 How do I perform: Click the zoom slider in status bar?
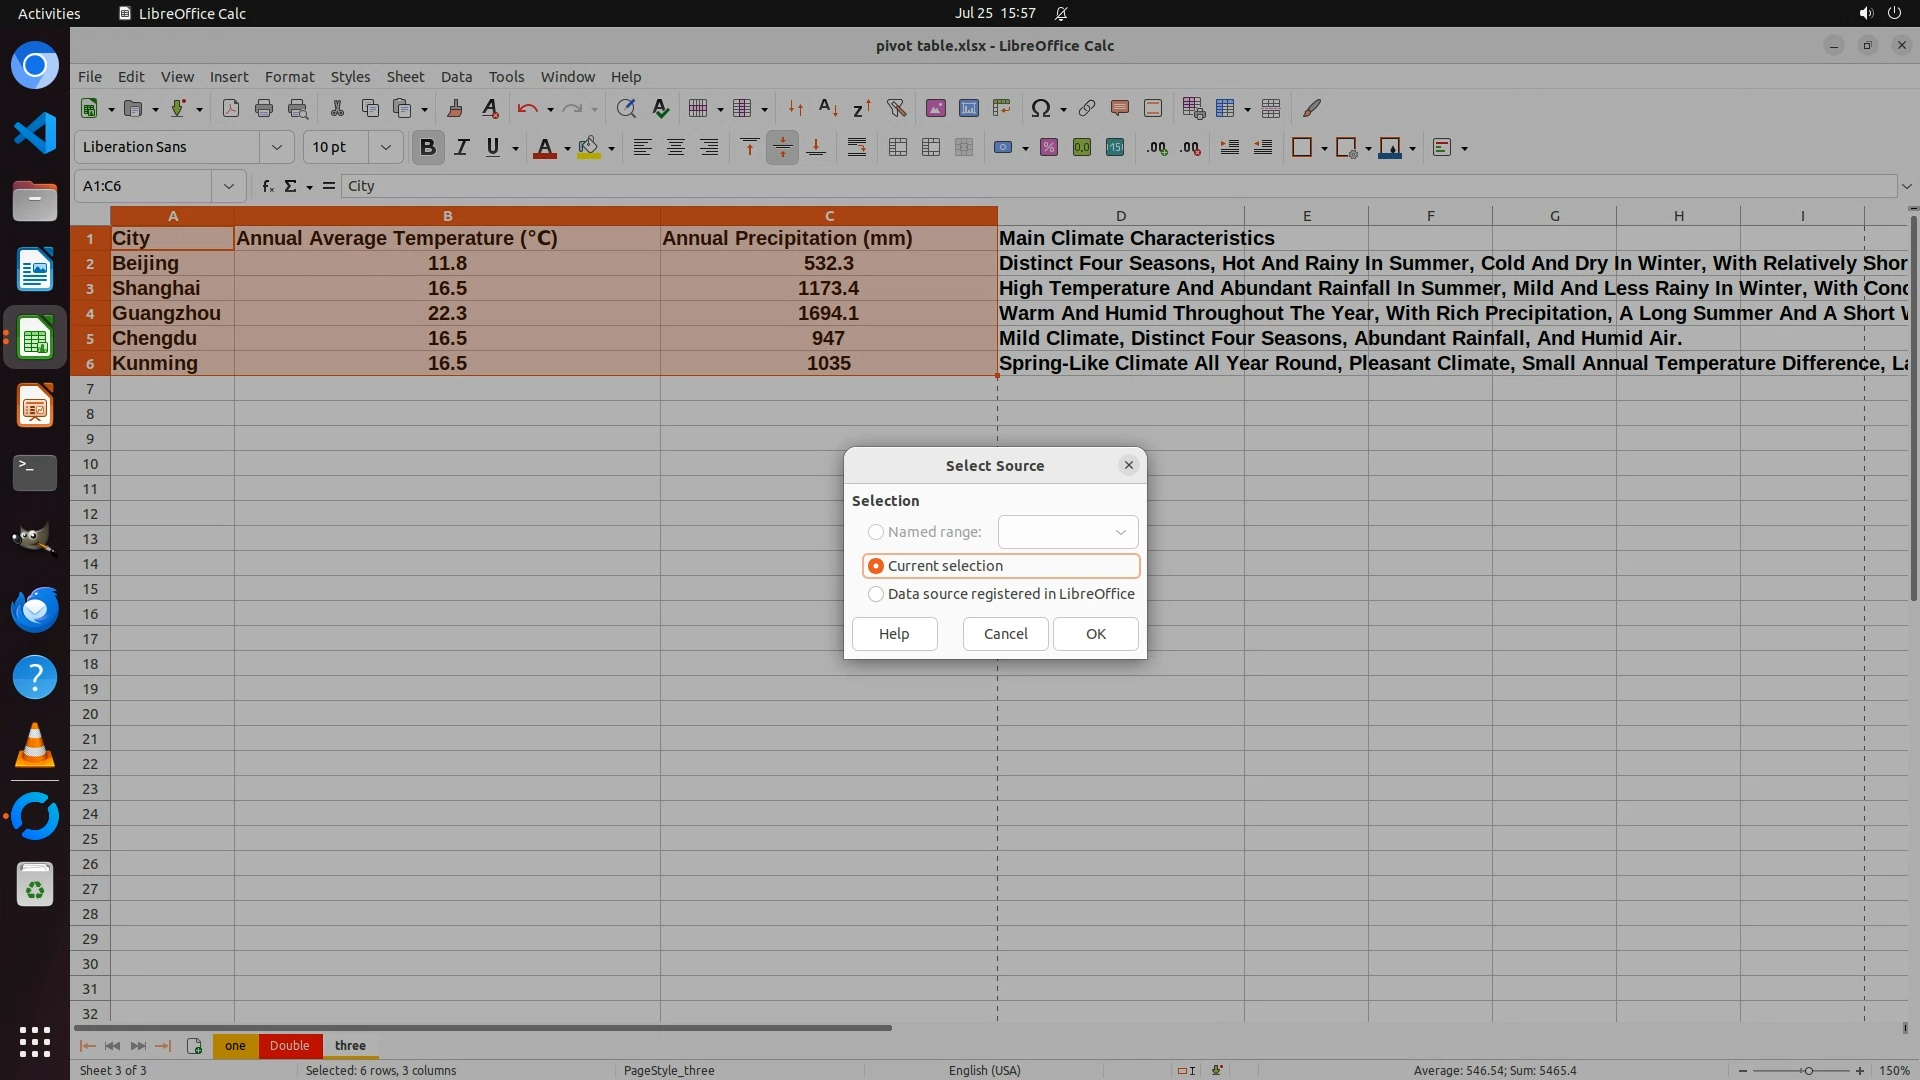pos(1807,1070)
